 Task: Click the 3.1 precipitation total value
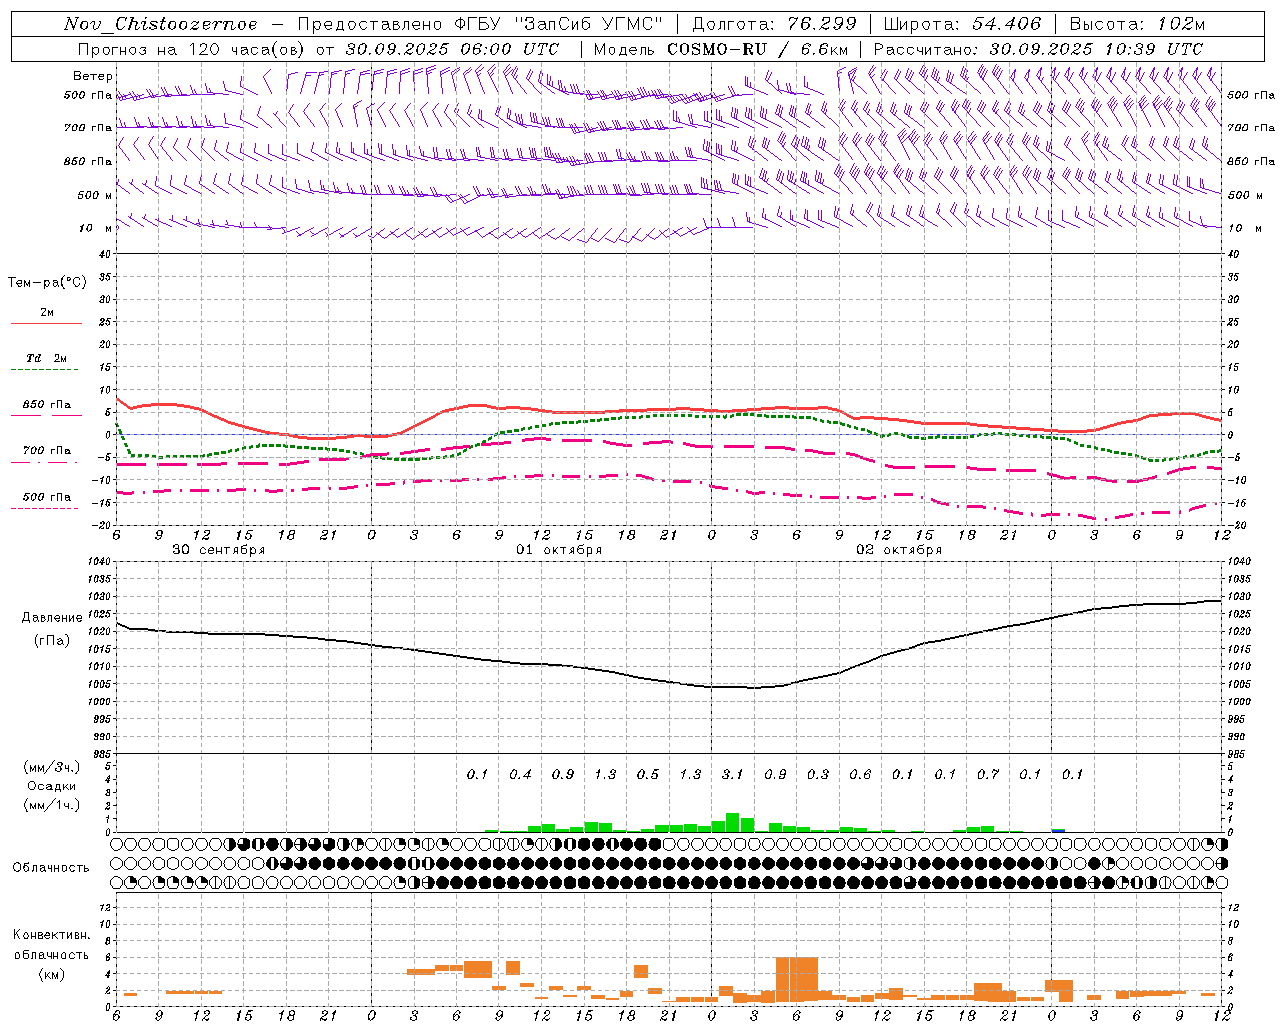tap(732, 774)
